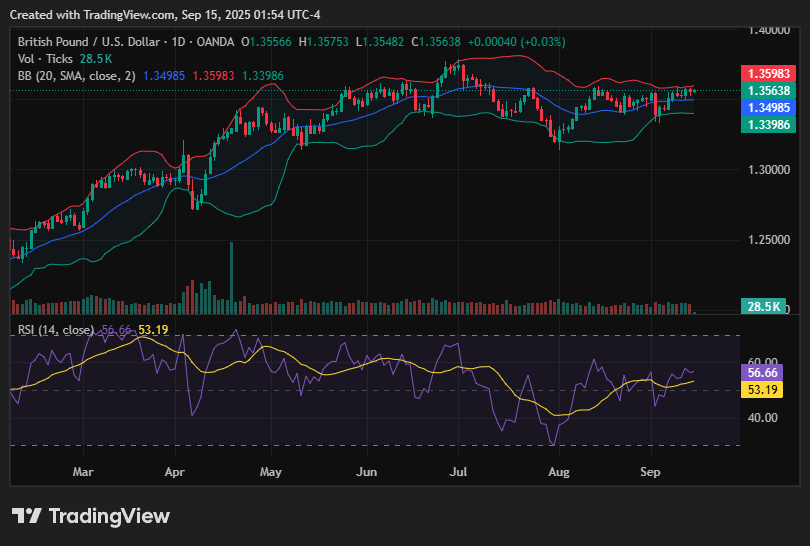The image size is (810, 546).
Task: Click the 60.00 RSI axis label
Action: [x=762, y=361]
